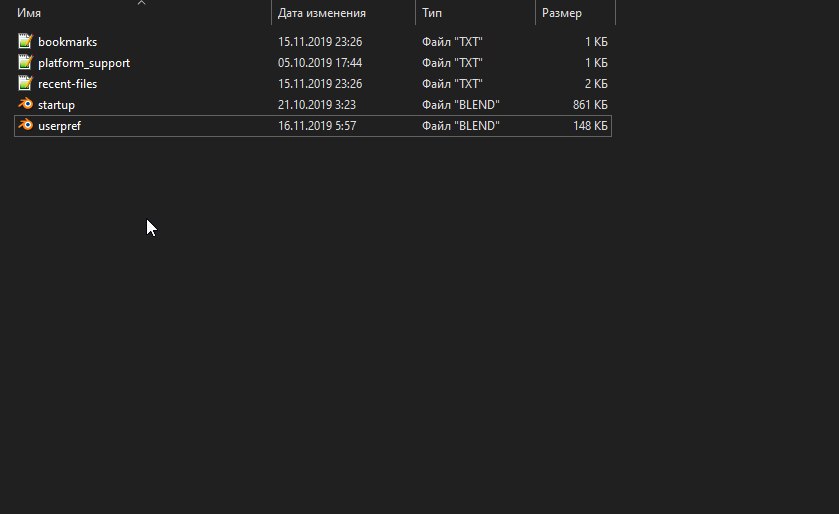Sort by Дата изменения column header

(322, 13)
